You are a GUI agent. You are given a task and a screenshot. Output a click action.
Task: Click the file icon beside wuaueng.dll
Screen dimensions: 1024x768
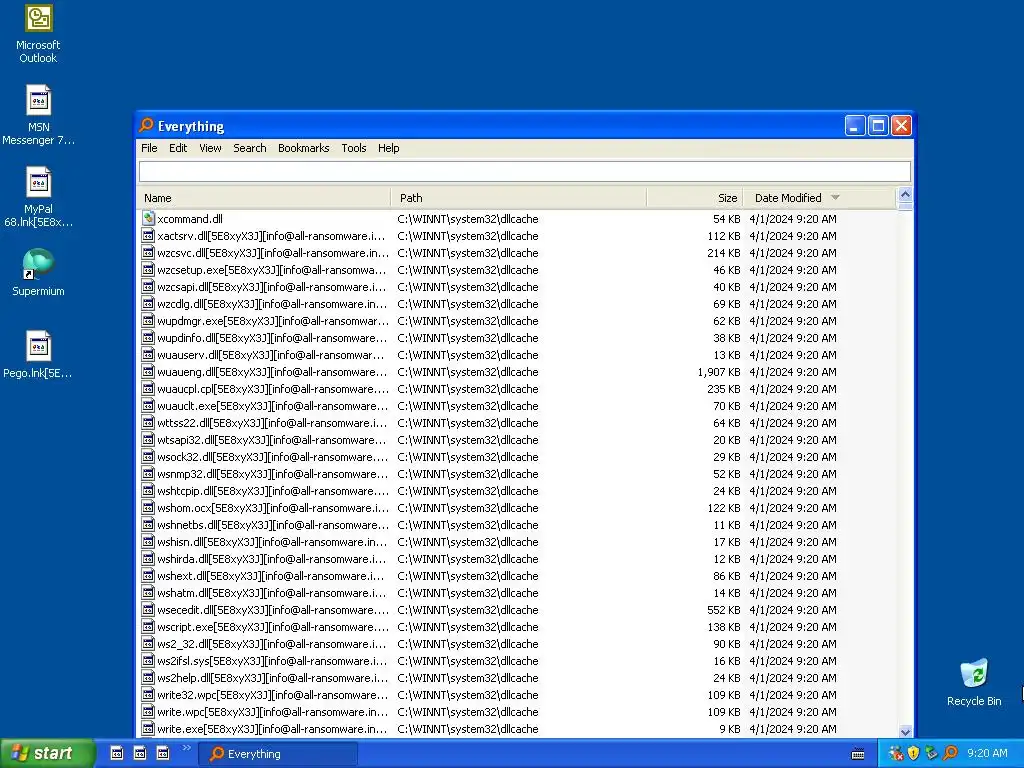pyautogui.click(x=148, y=372)
